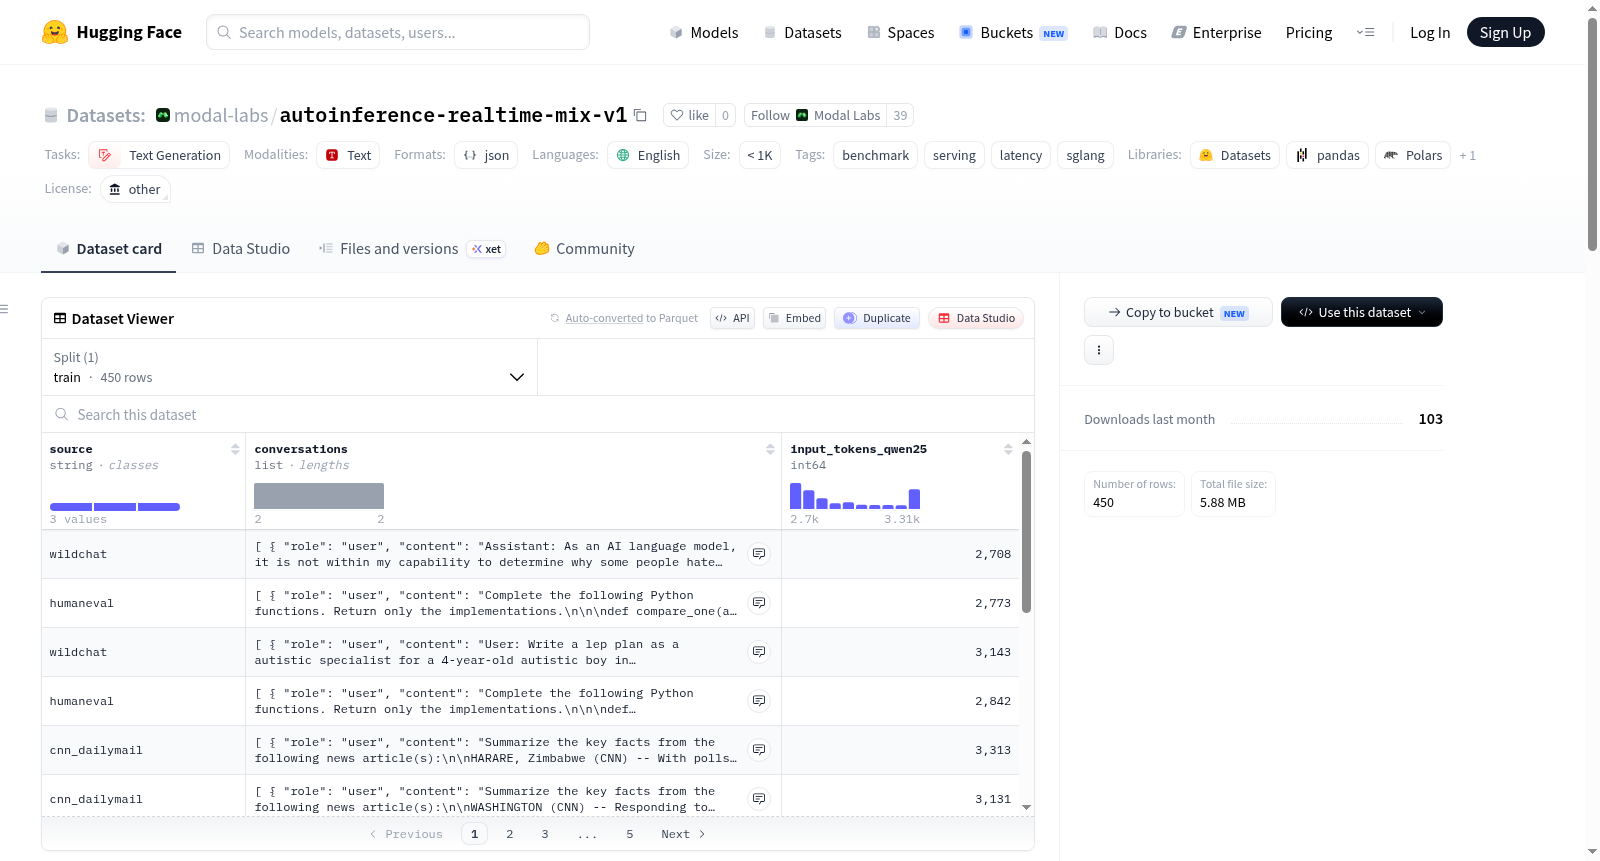
Task: Open conversation viewer icon for the 2,773 row
Action: [x=759, y=603]
